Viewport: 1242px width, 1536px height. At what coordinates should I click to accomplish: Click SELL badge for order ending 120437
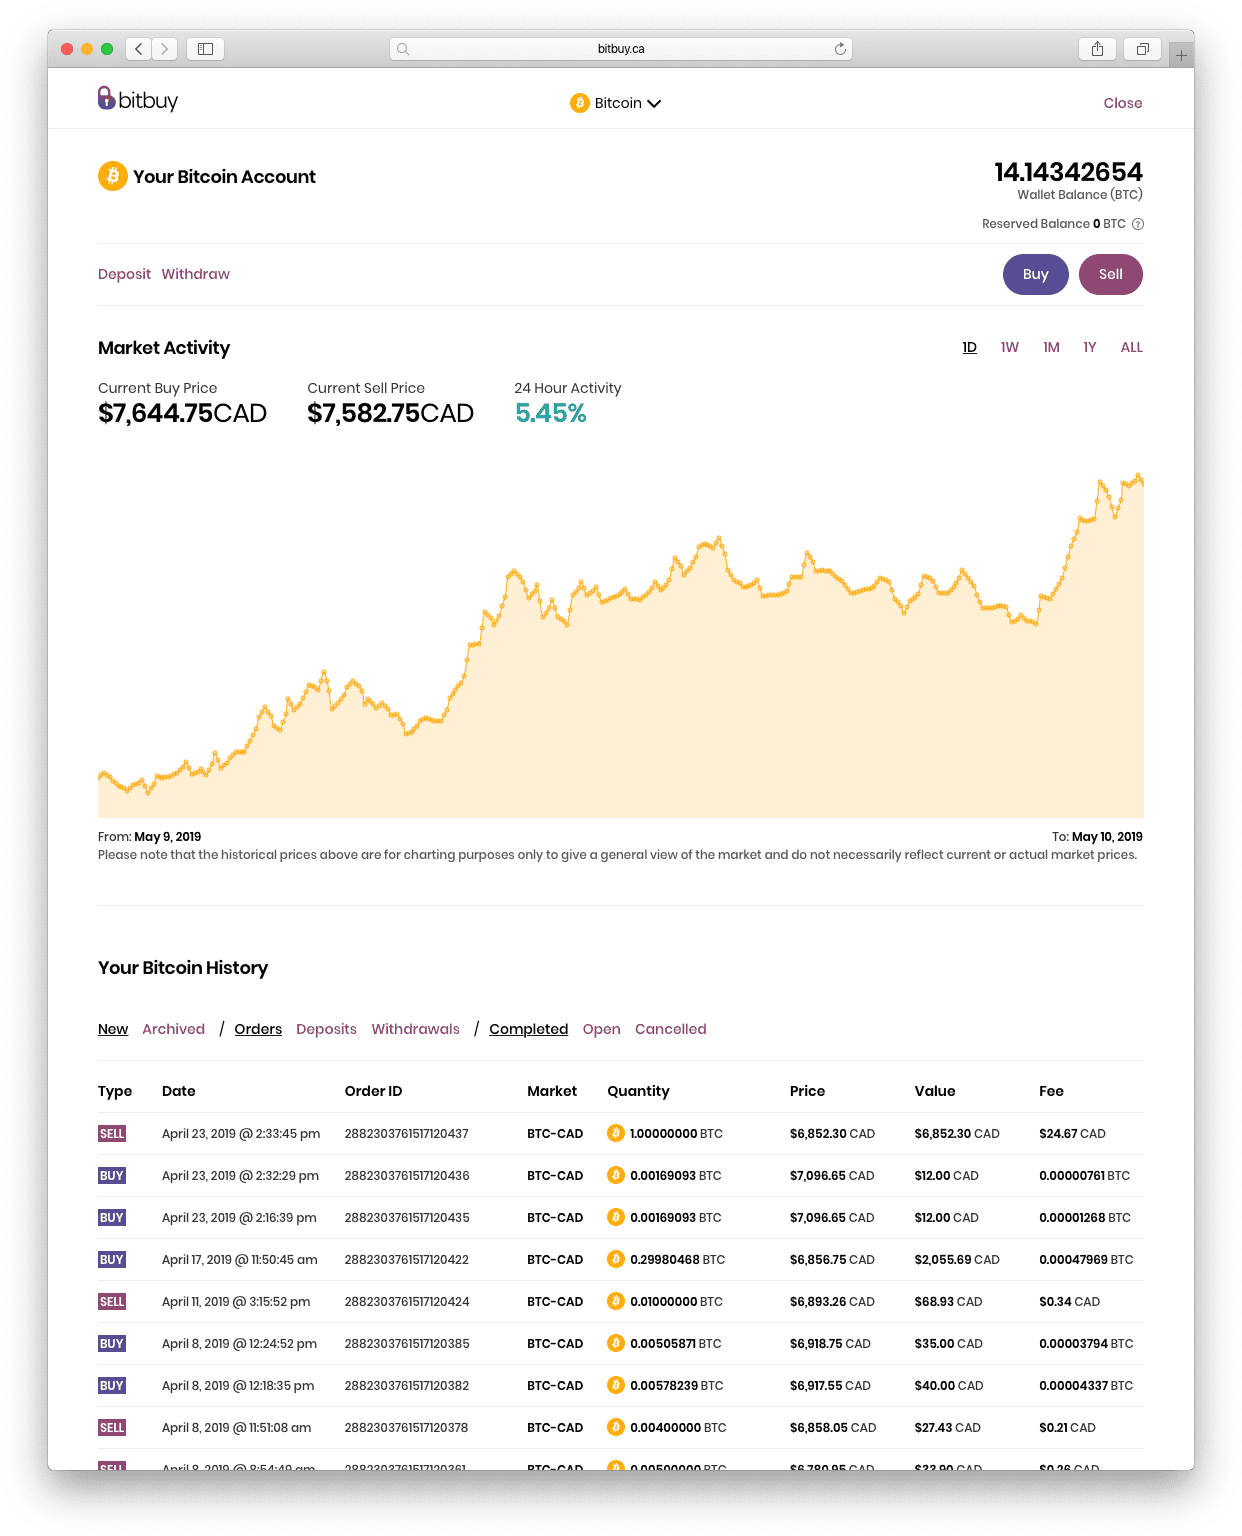click(112, 1134)
